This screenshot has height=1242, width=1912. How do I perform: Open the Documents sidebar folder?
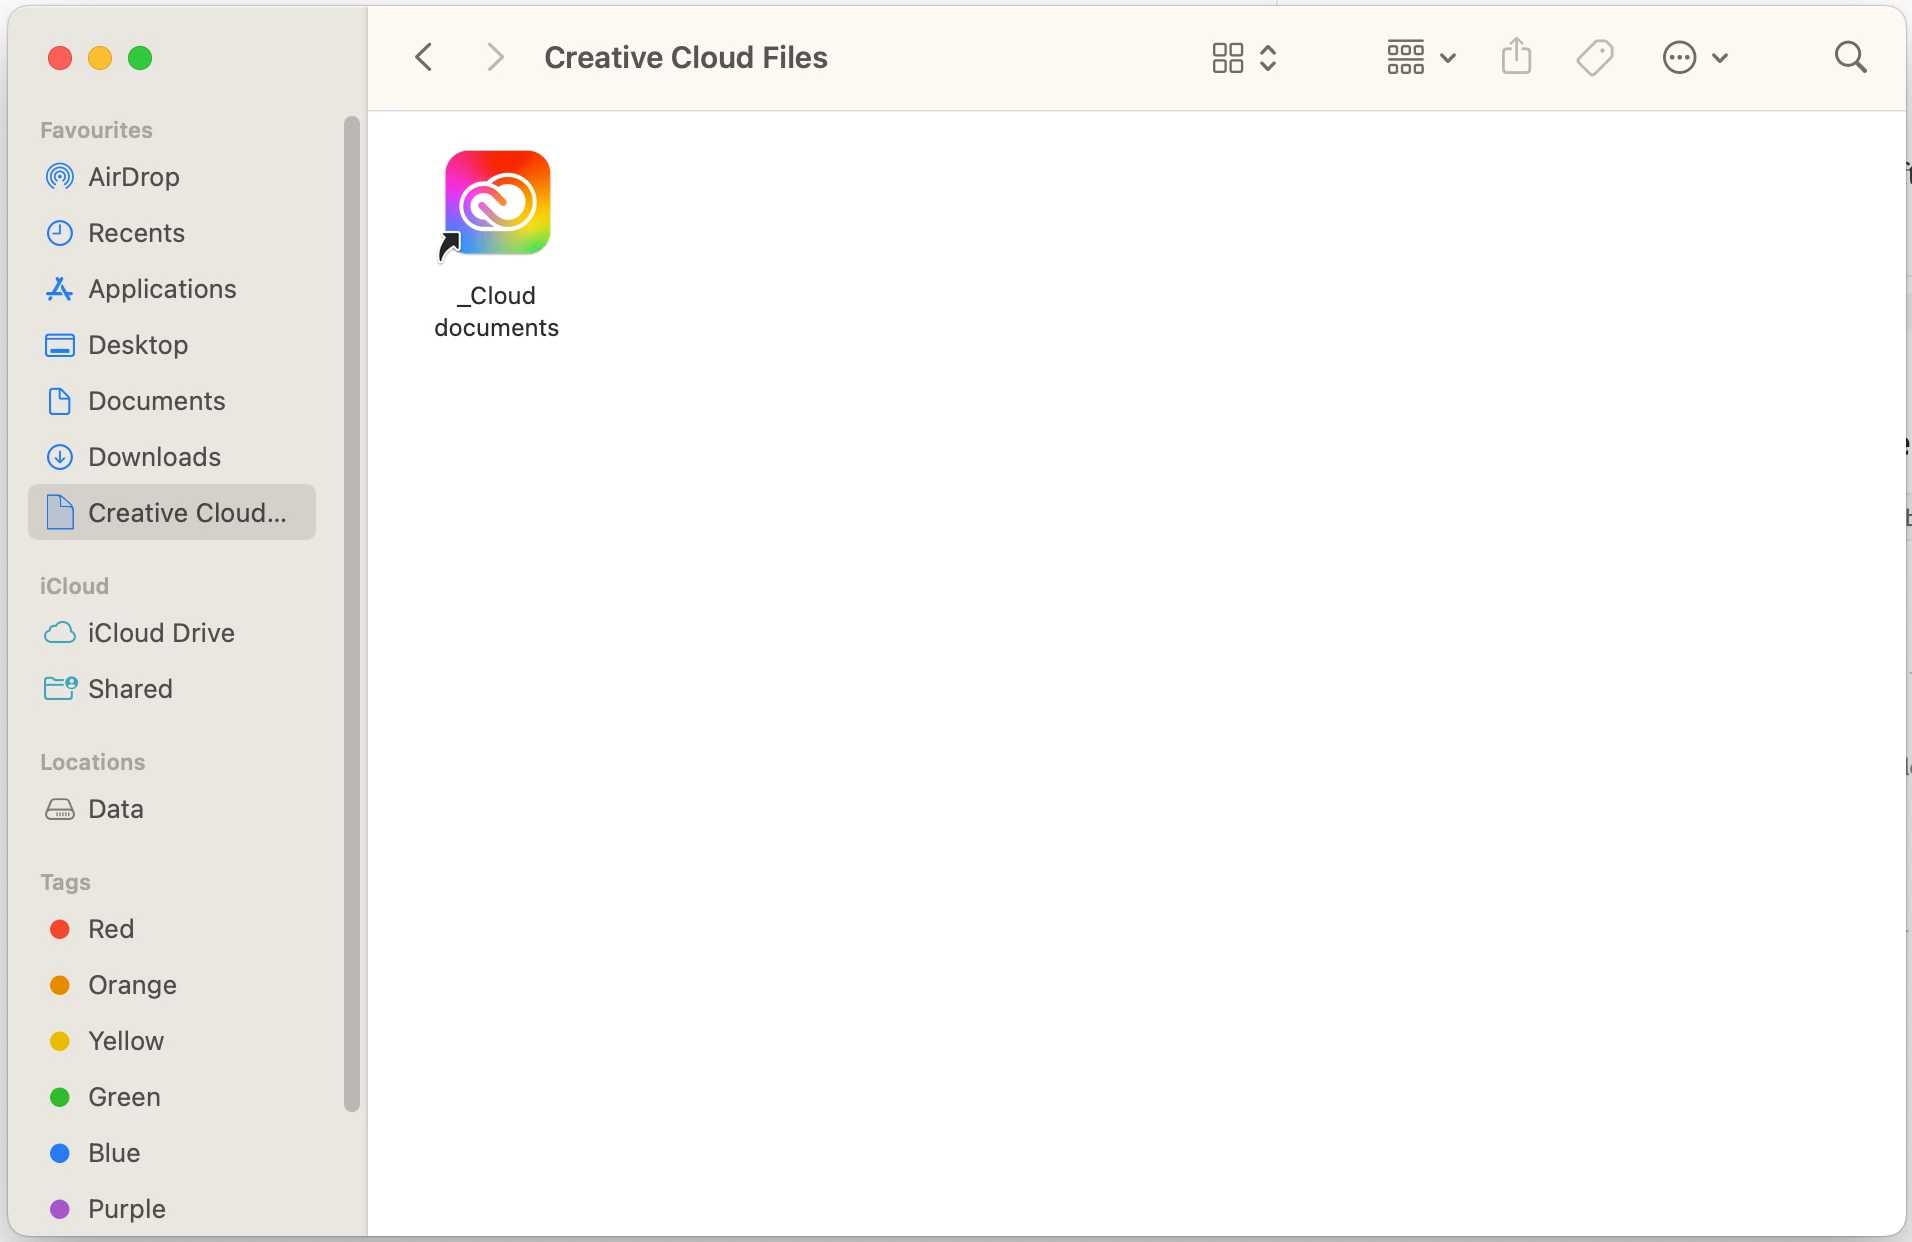(x=172, y=401)
